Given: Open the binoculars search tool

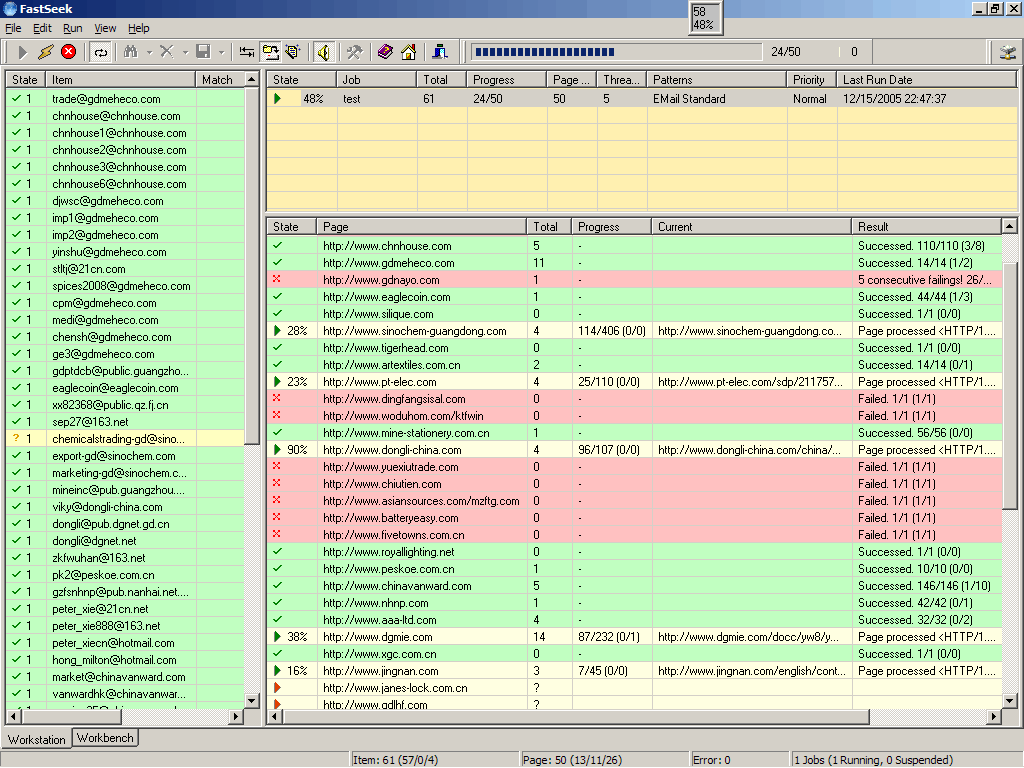Looking at the screenshot, I should [x=131, y=51].
